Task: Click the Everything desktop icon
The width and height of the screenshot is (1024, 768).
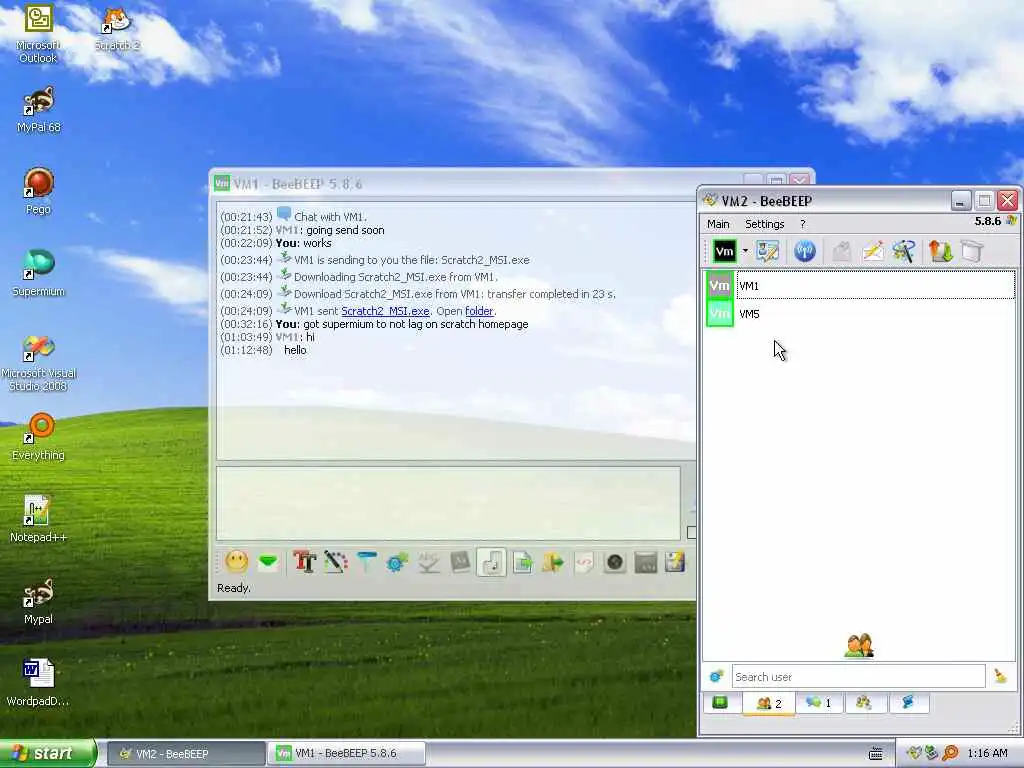Action: coord(38,437)
